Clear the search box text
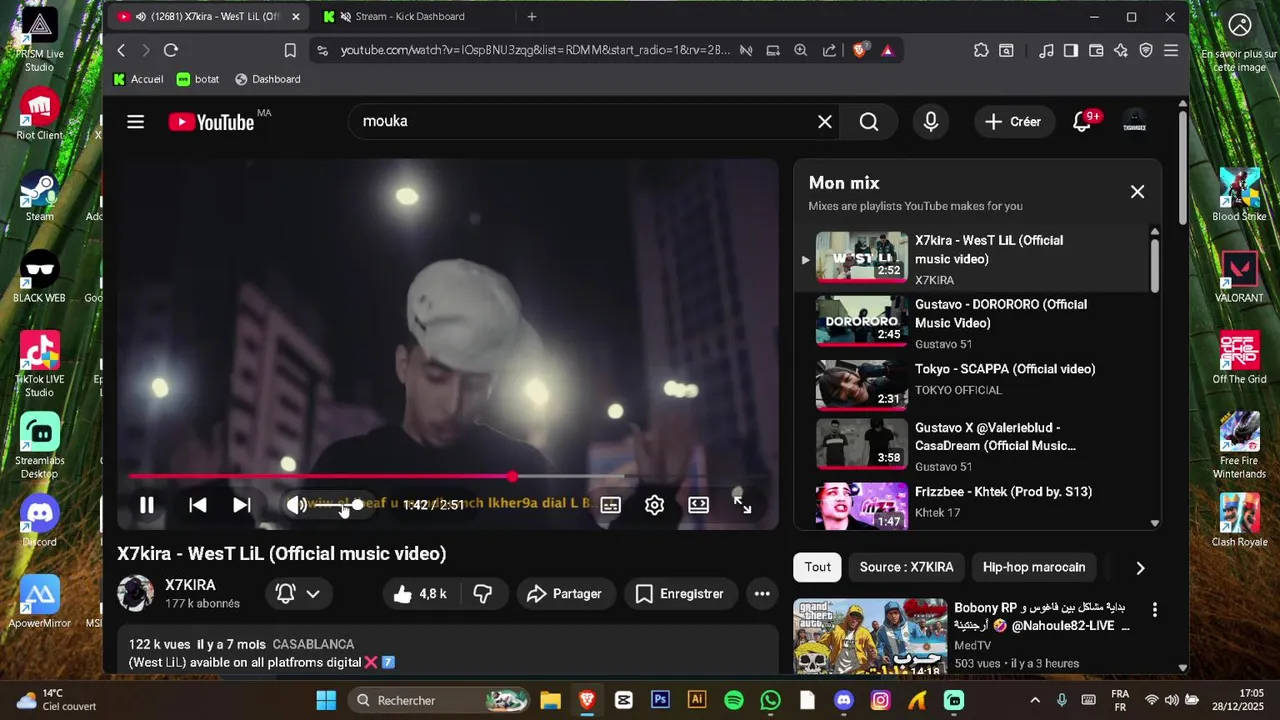The image size is (1280, 720). click(825, 122)
